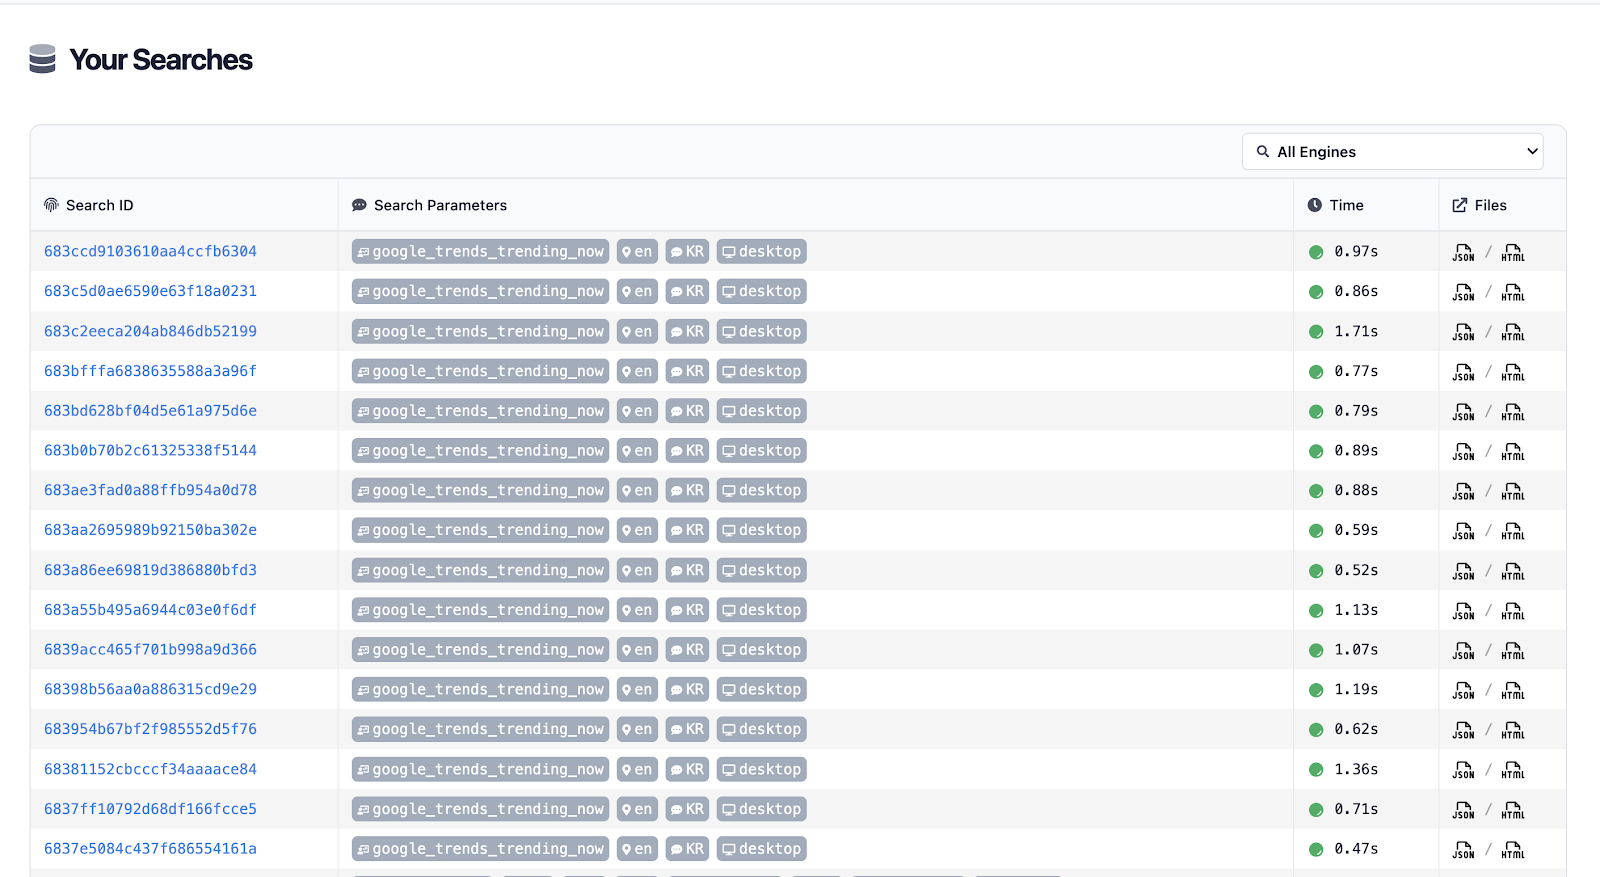
Task: Click the en tag in 683c5d0ae6590e63f18a0231 row
Action: click(637, 291)
